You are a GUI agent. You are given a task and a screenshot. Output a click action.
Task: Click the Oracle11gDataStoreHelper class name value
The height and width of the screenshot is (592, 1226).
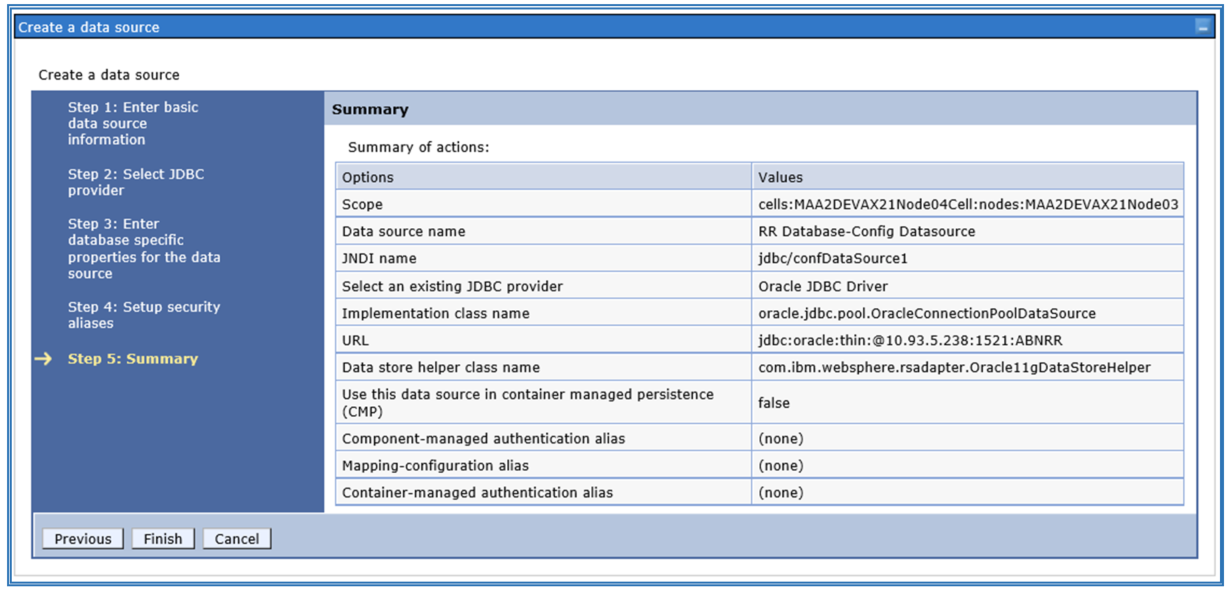pos(954,367)
